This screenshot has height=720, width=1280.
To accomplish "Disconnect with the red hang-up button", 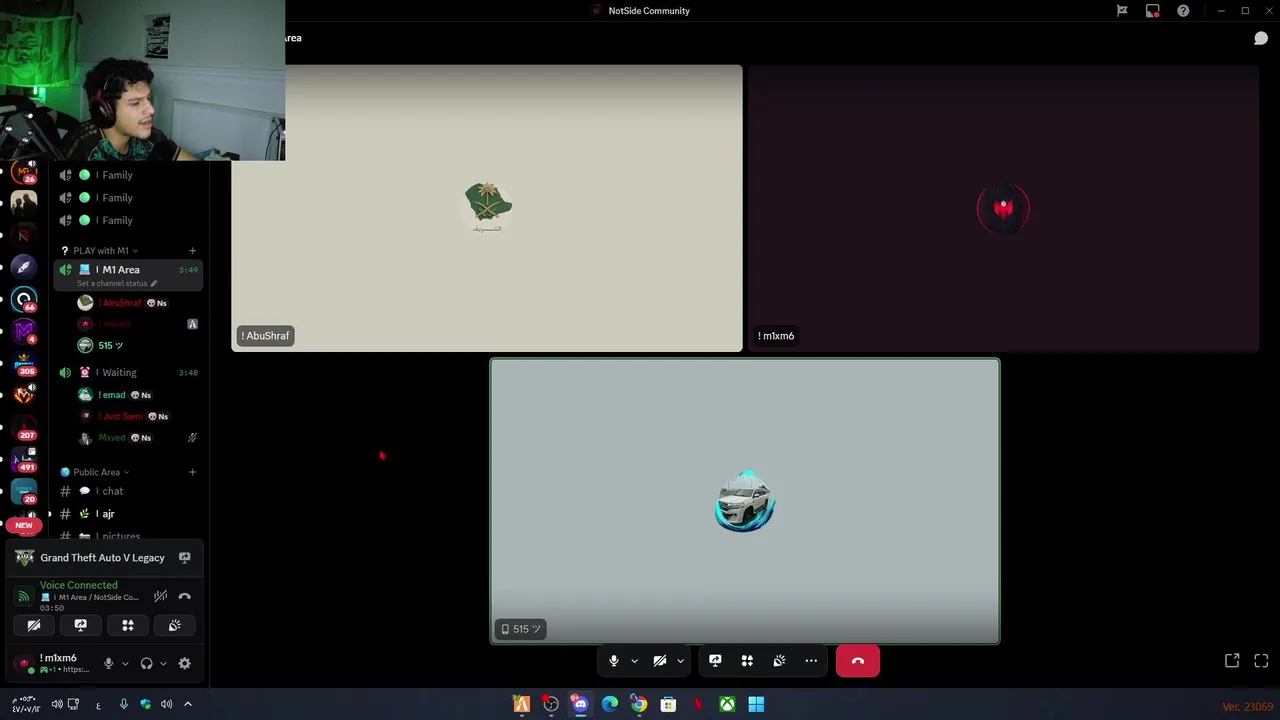I will [858, 661].
